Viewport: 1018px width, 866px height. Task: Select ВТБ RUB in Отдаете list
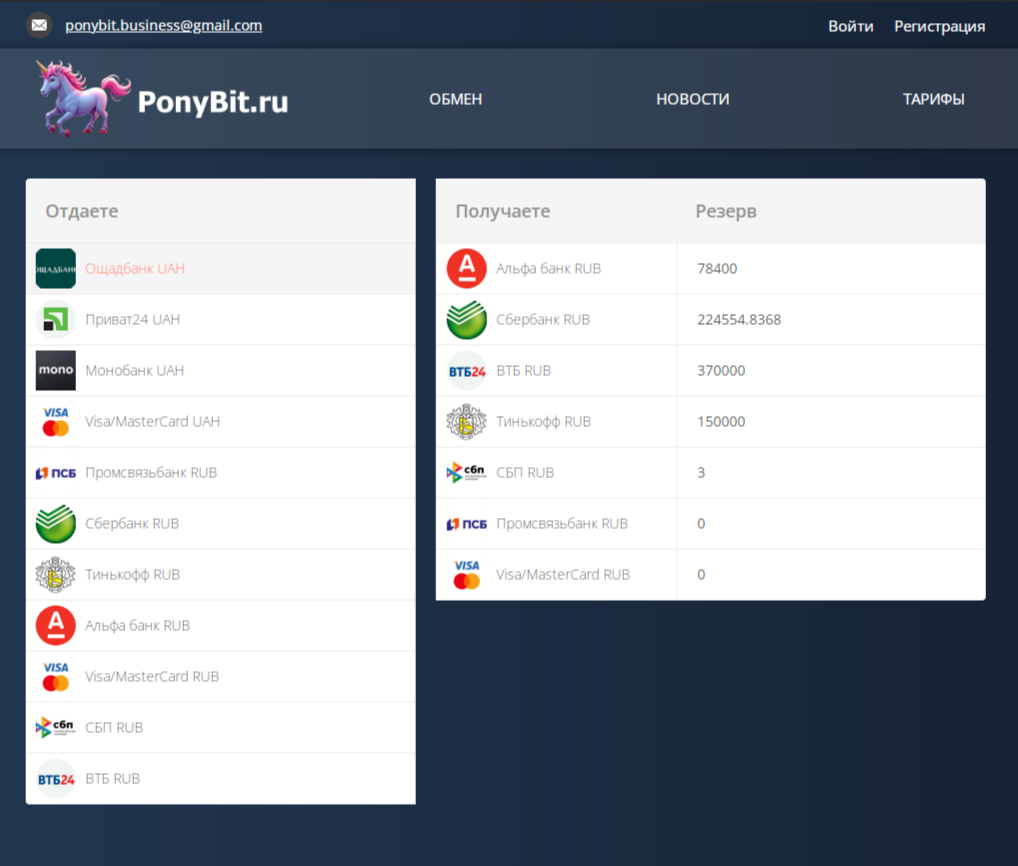tap(113, 778)
